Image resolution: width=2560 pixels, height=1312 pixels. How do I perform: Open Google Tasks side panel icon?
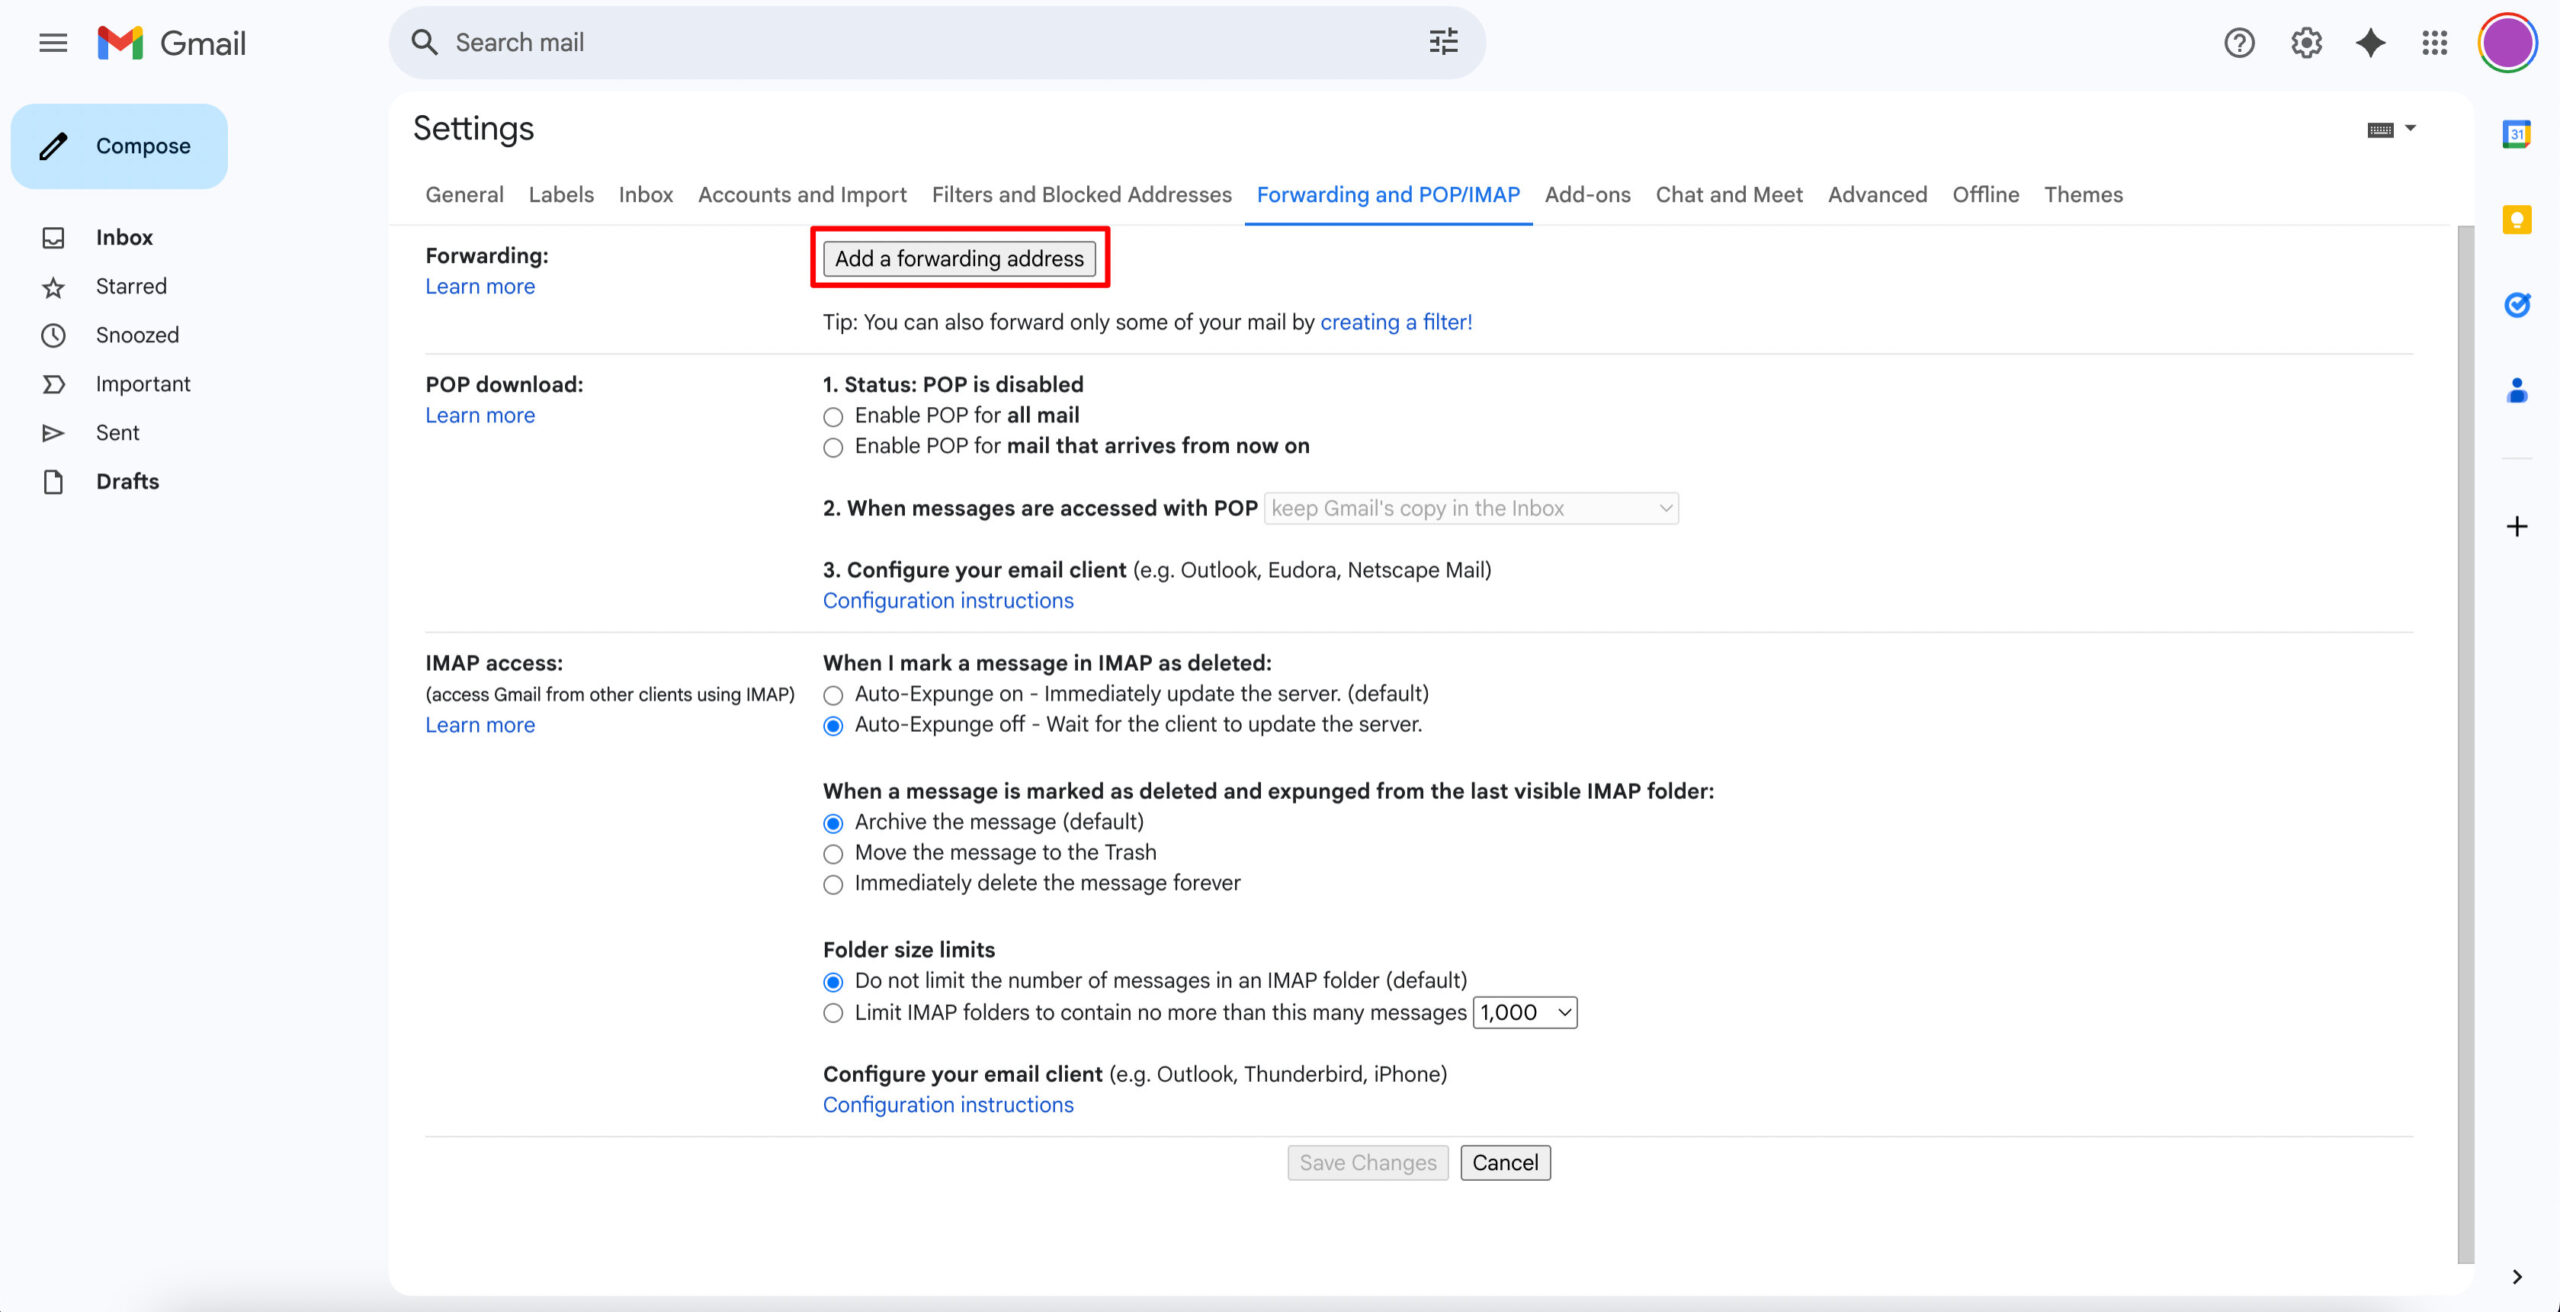point(2516,304)
